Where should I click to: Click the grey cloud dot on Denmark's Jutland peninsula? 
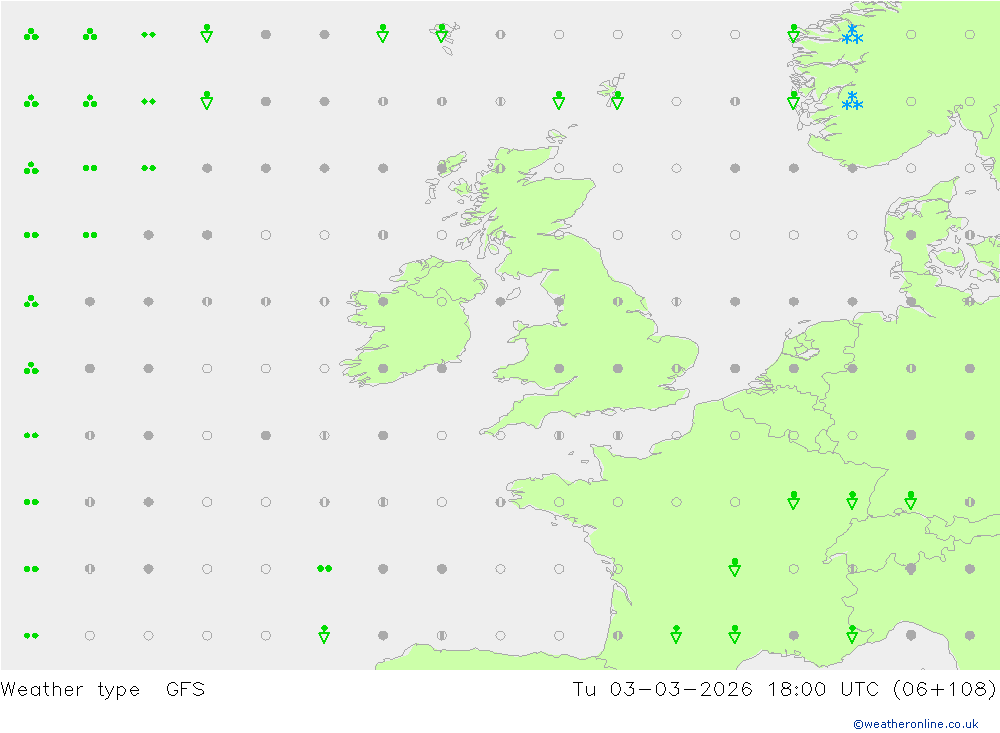coord(911,235)
